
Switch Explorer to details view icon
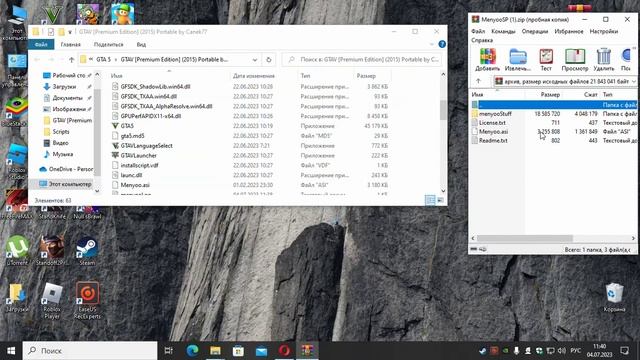click(x=430, y=200)
